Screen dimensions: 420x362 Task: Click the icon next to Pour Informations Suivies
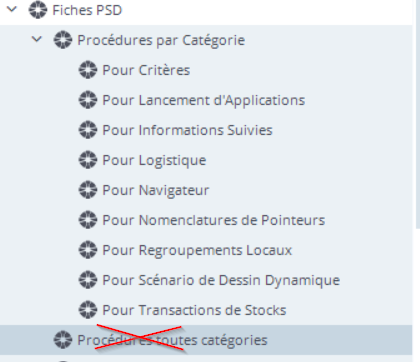(88, 130)
